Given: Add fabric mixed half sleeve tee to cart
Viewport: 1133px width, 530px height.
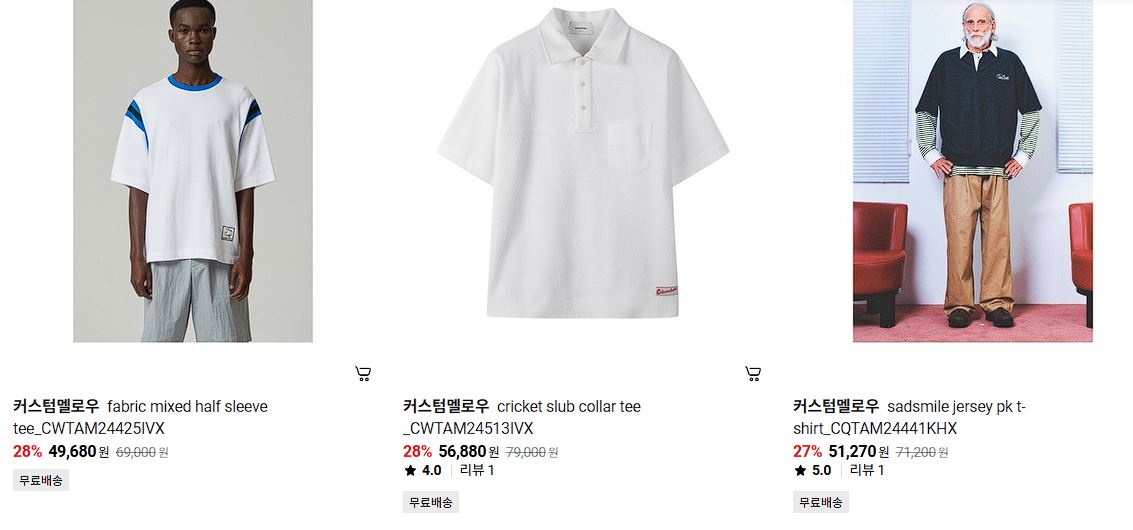Looking at the screenshot, I should coord(363,374).
